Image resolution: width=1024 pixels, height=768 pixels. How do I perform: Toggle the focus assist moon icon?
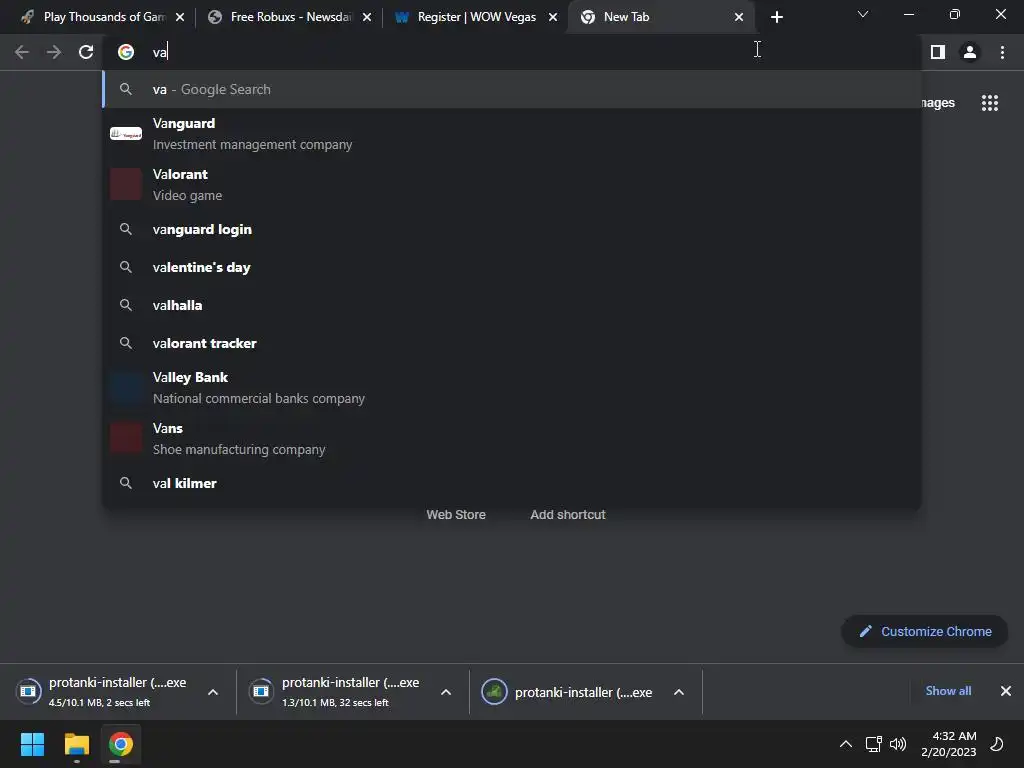[x=997, y=744]
